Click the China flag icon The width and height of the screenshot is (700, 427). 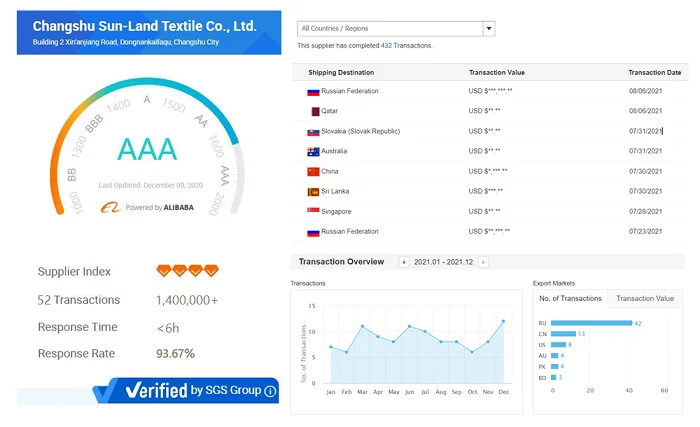313,172
